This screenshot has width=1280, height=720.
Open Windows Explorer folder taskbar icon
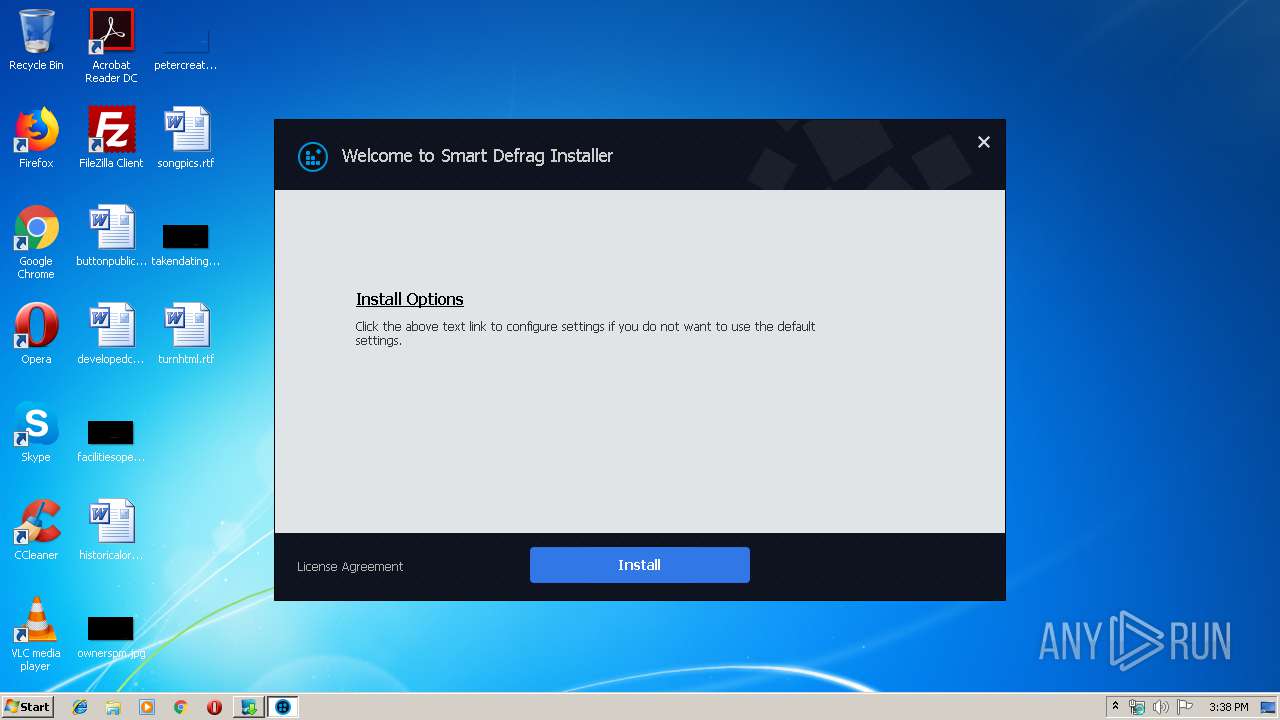[113, 707]
